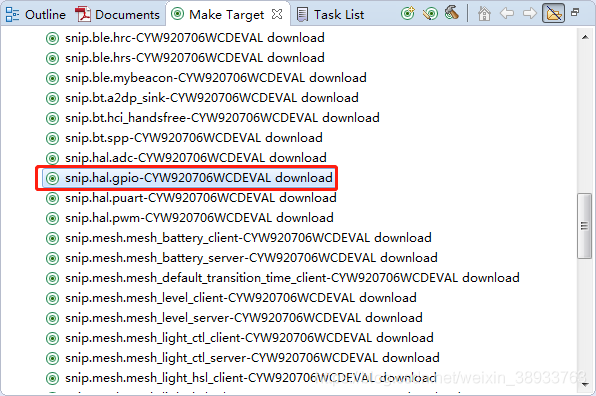Toggle Hide Empty Folders button
Image resolution: width=596 pixels, height=396 pixels.
coord(553,14)
